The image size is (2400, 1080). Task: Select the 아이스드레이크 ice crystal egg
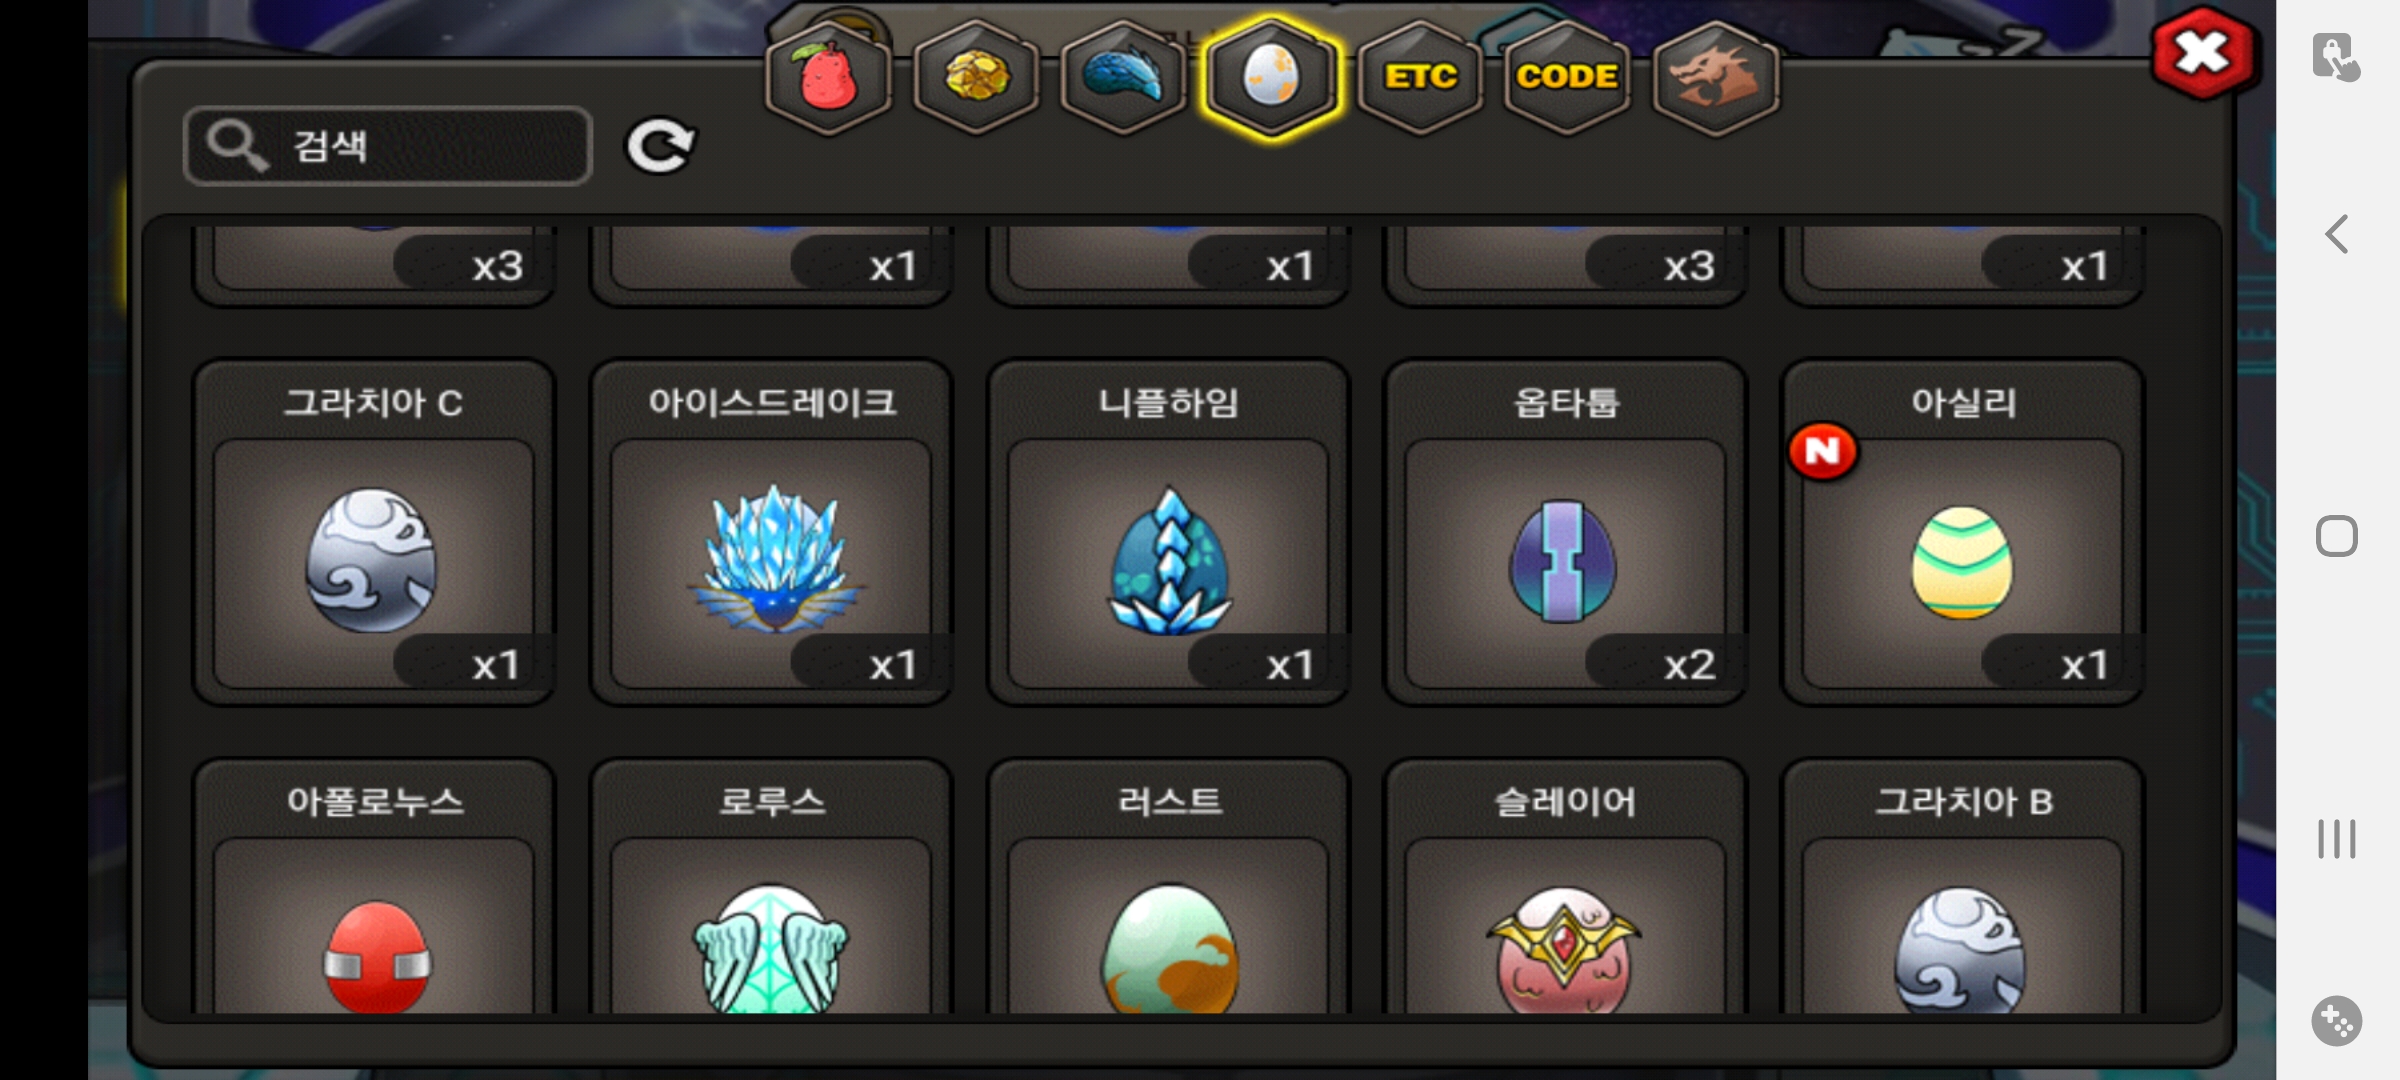click(x=771, y=532)
